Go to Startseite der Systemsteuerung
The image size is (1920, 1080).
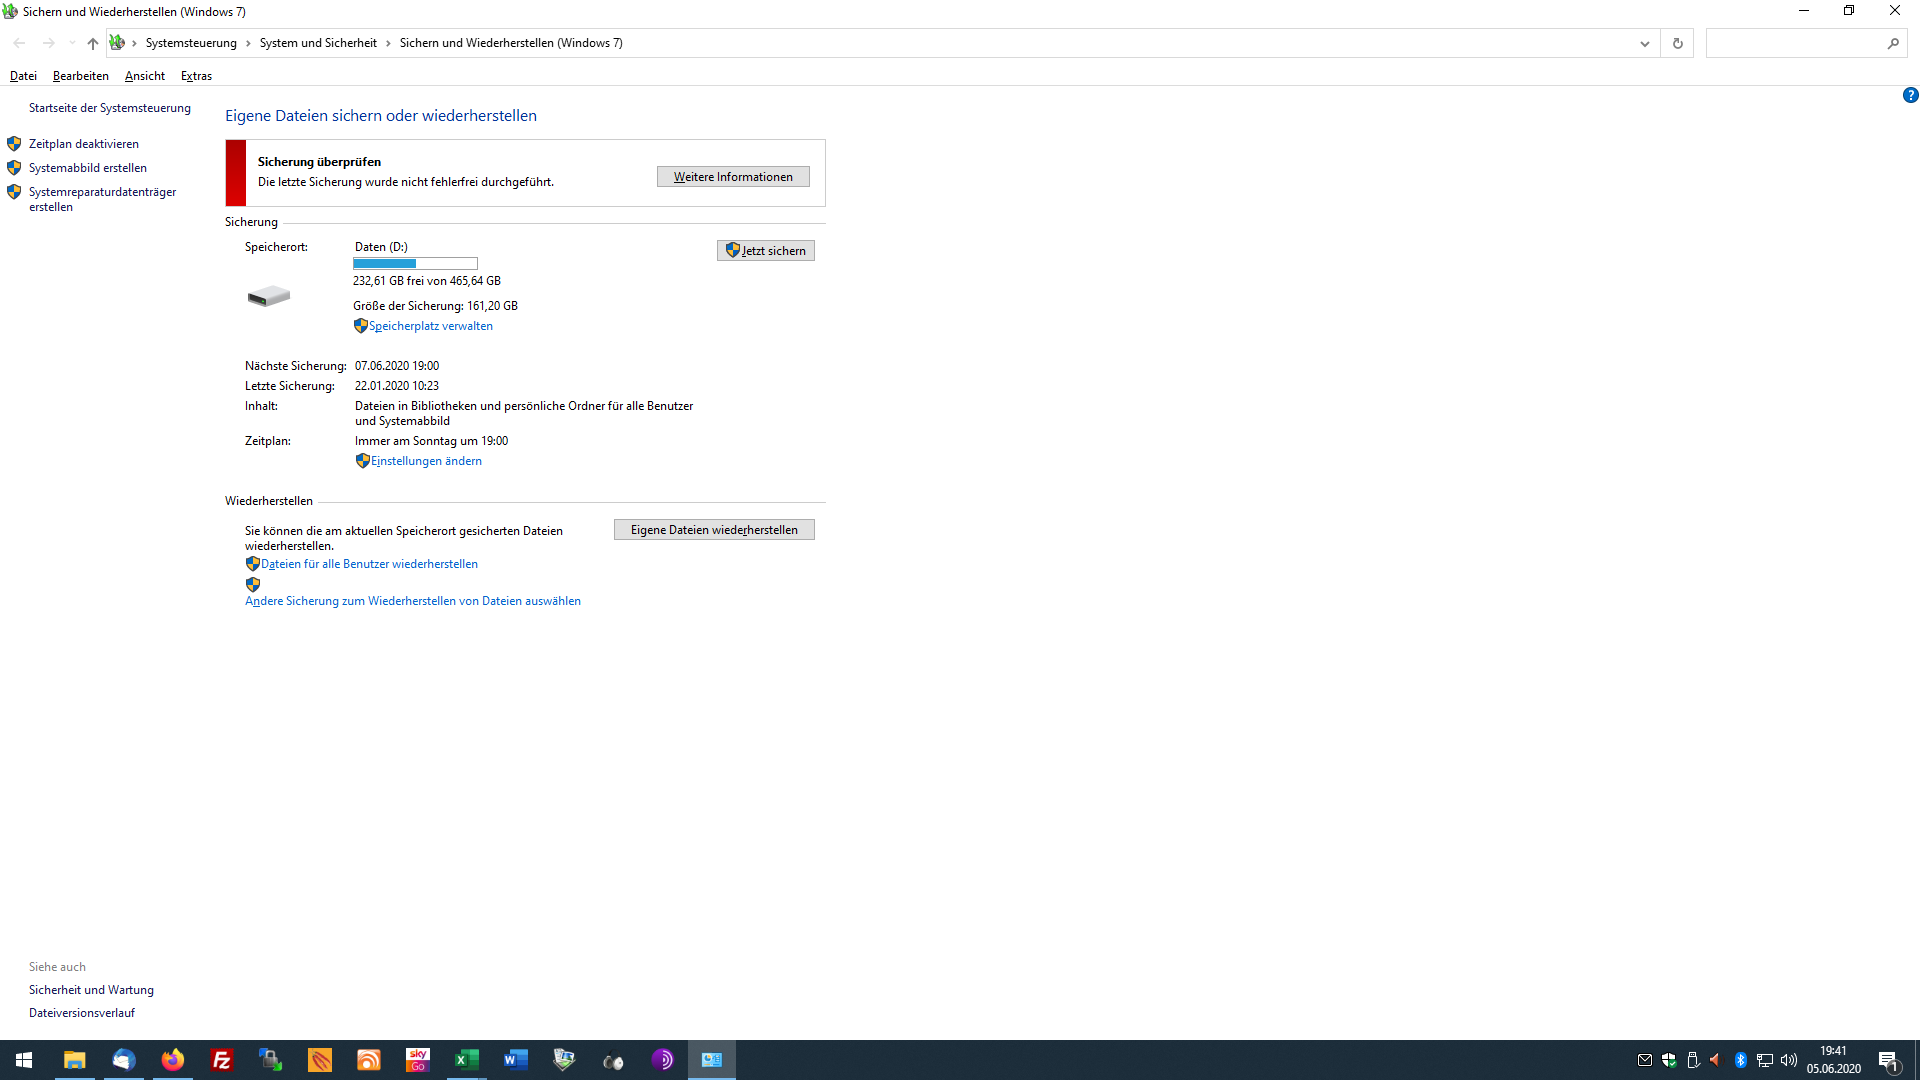(110, 108)
